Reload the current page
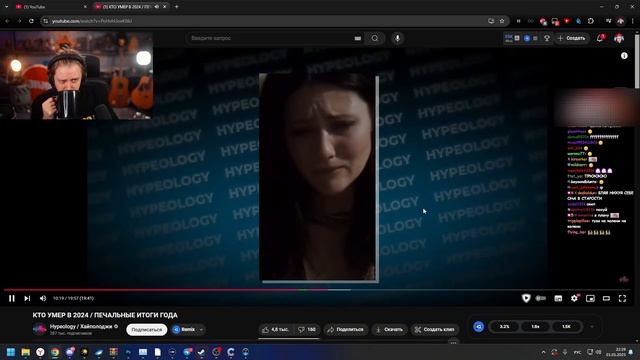Screen dimensions: 640x360 click(x=31, y=21)
